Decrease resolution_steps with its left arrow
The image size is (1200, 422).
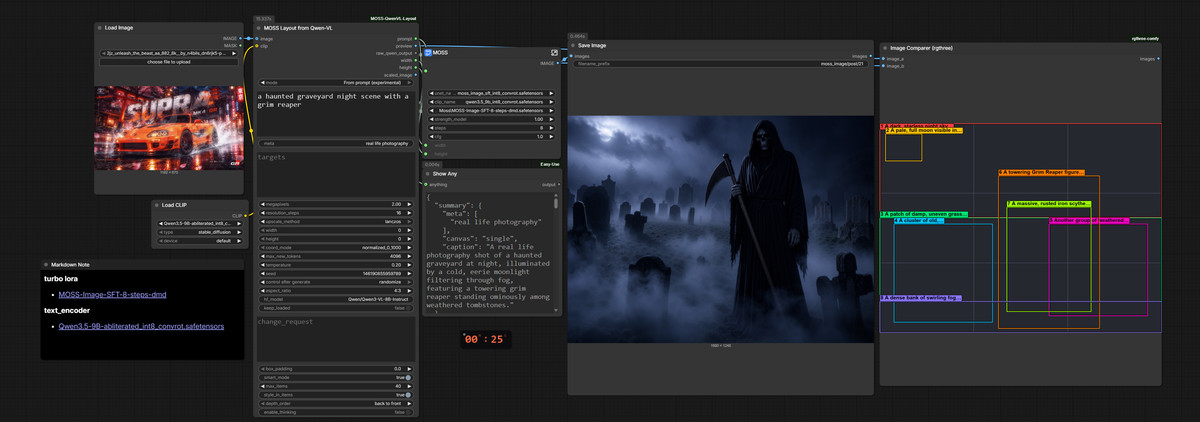[x=262, y=213]
